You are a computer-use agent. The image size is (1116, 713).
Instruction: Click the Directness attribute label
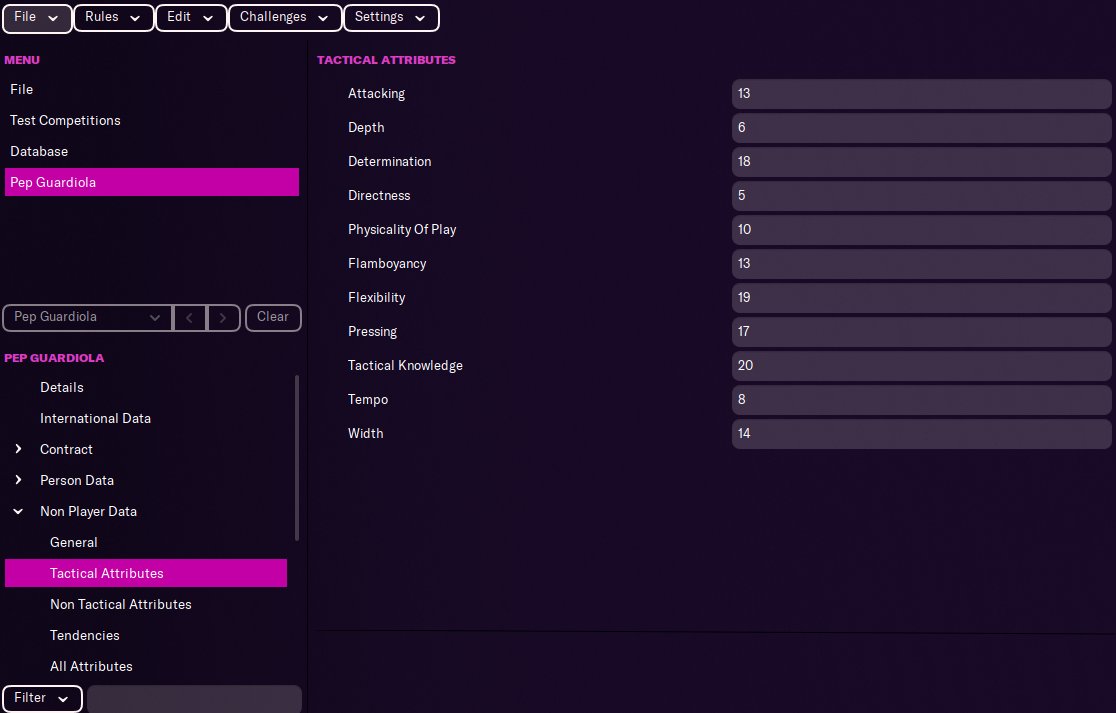(x=379, y=196)
